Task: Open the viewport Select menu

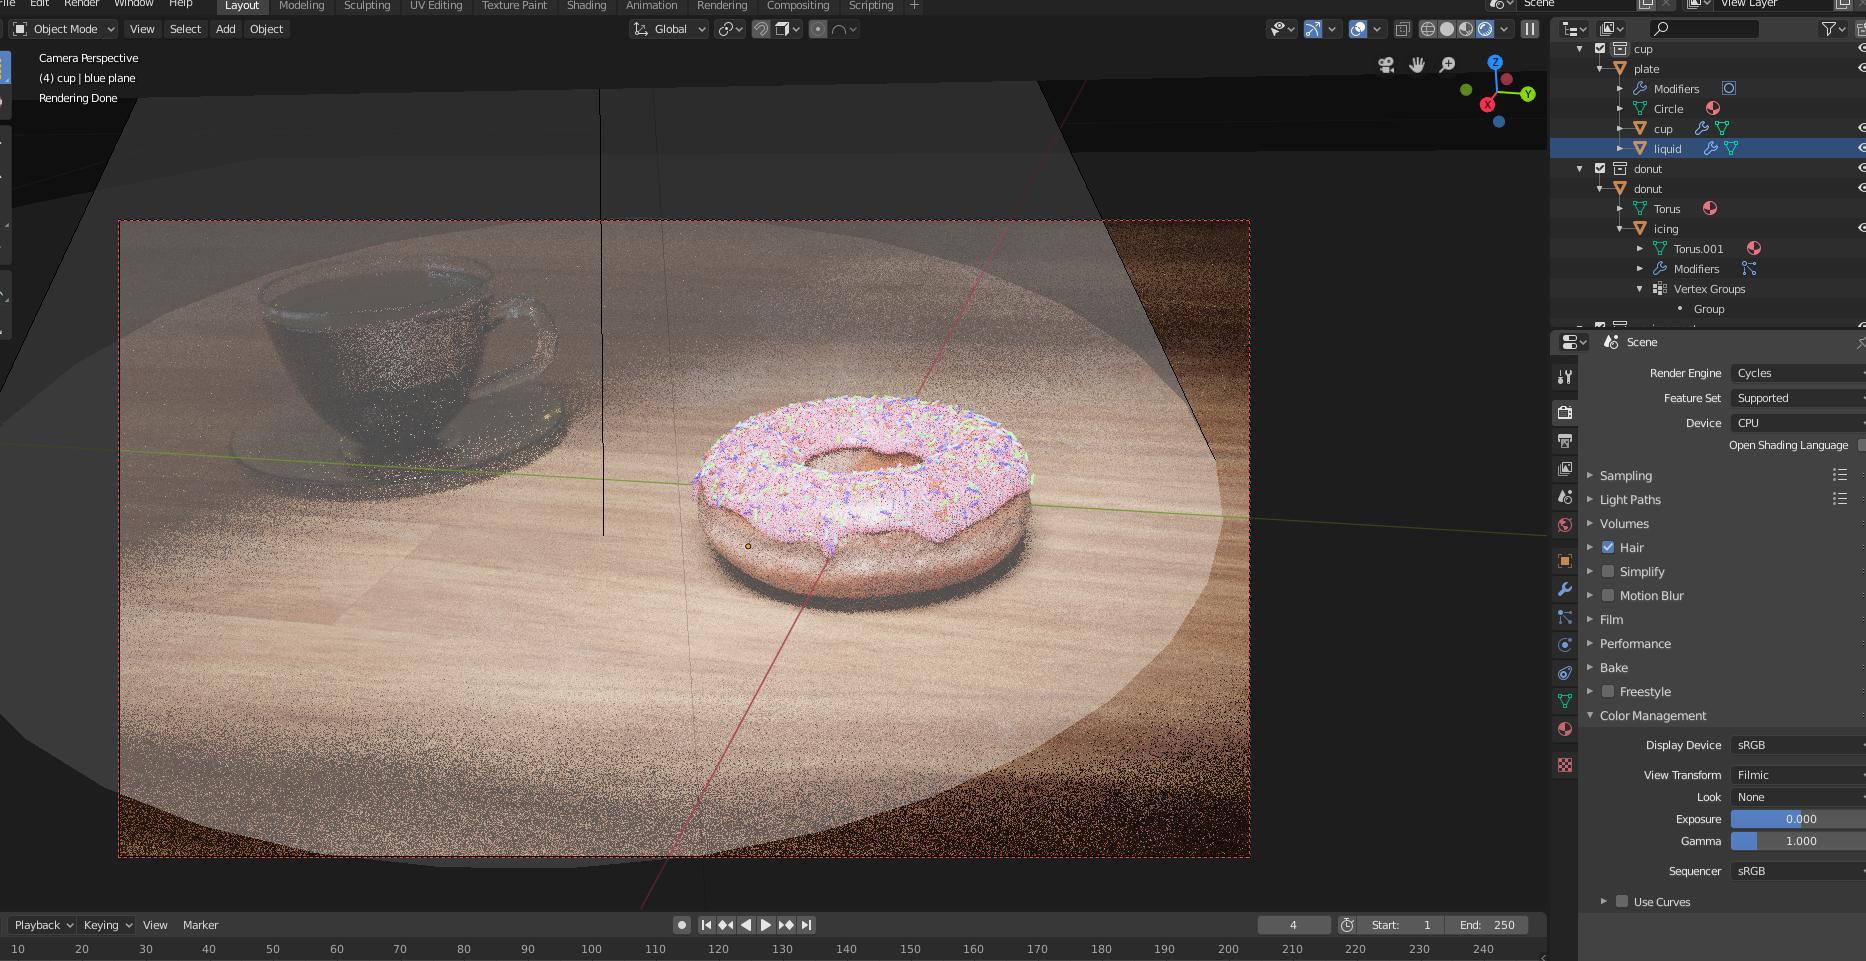Action: pyautogui.click(x=185, y=29)
